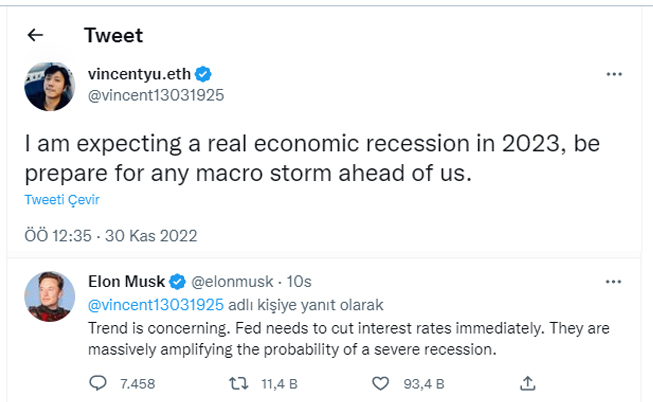Open the @vincent13031925 mention in the reply

[x=156, y=304]
